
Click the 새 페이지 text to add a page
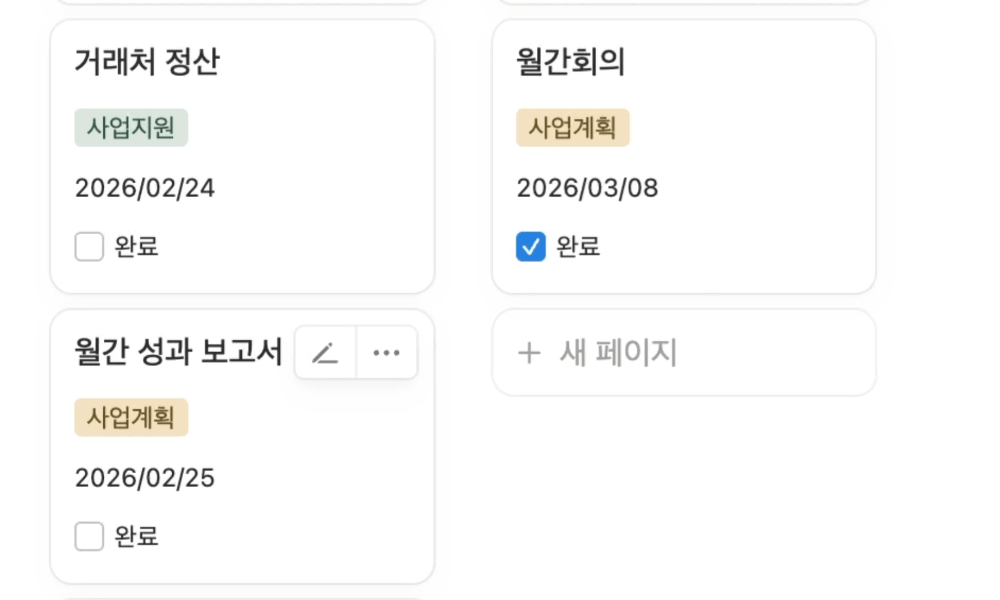pyautogui.click(x=618, y=353)
